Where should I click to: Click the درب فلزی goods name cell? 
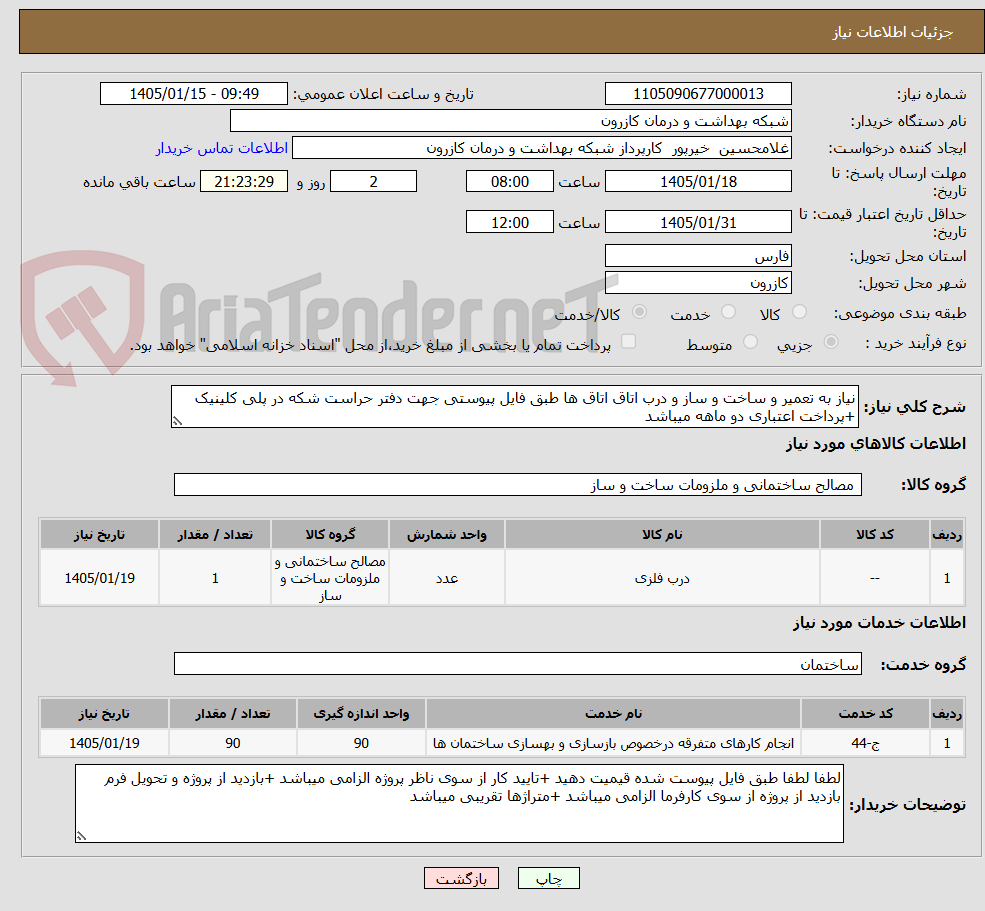pos(662,578)
